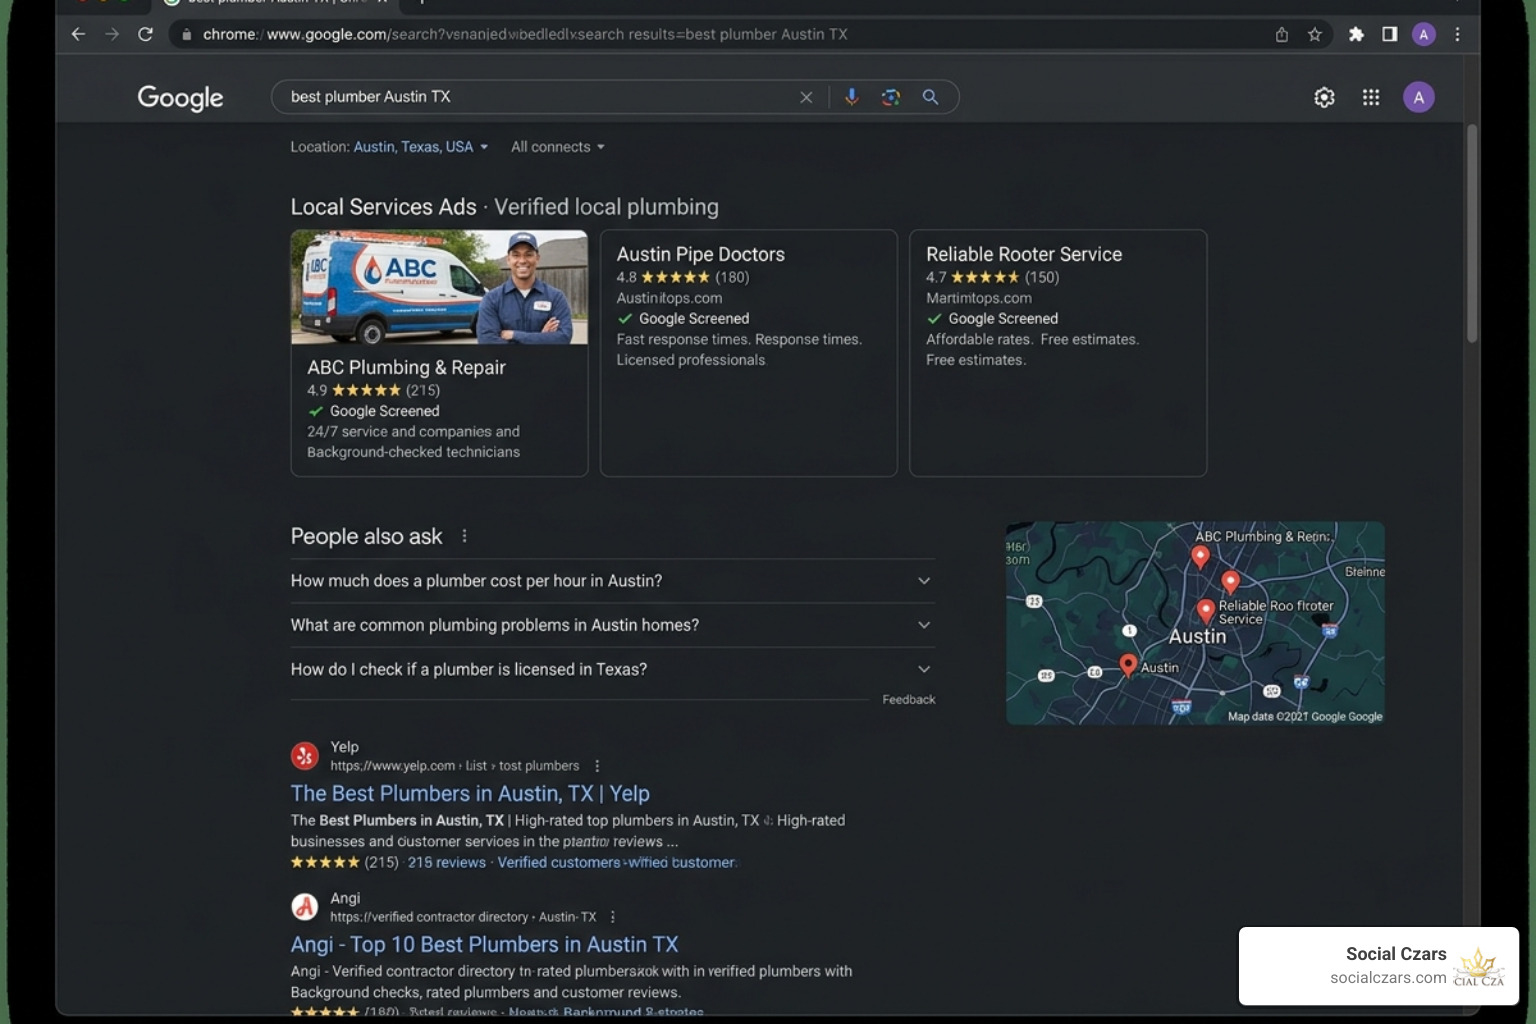Click the Angi verified contractor directory breadcrumb

tap(463, 917)
